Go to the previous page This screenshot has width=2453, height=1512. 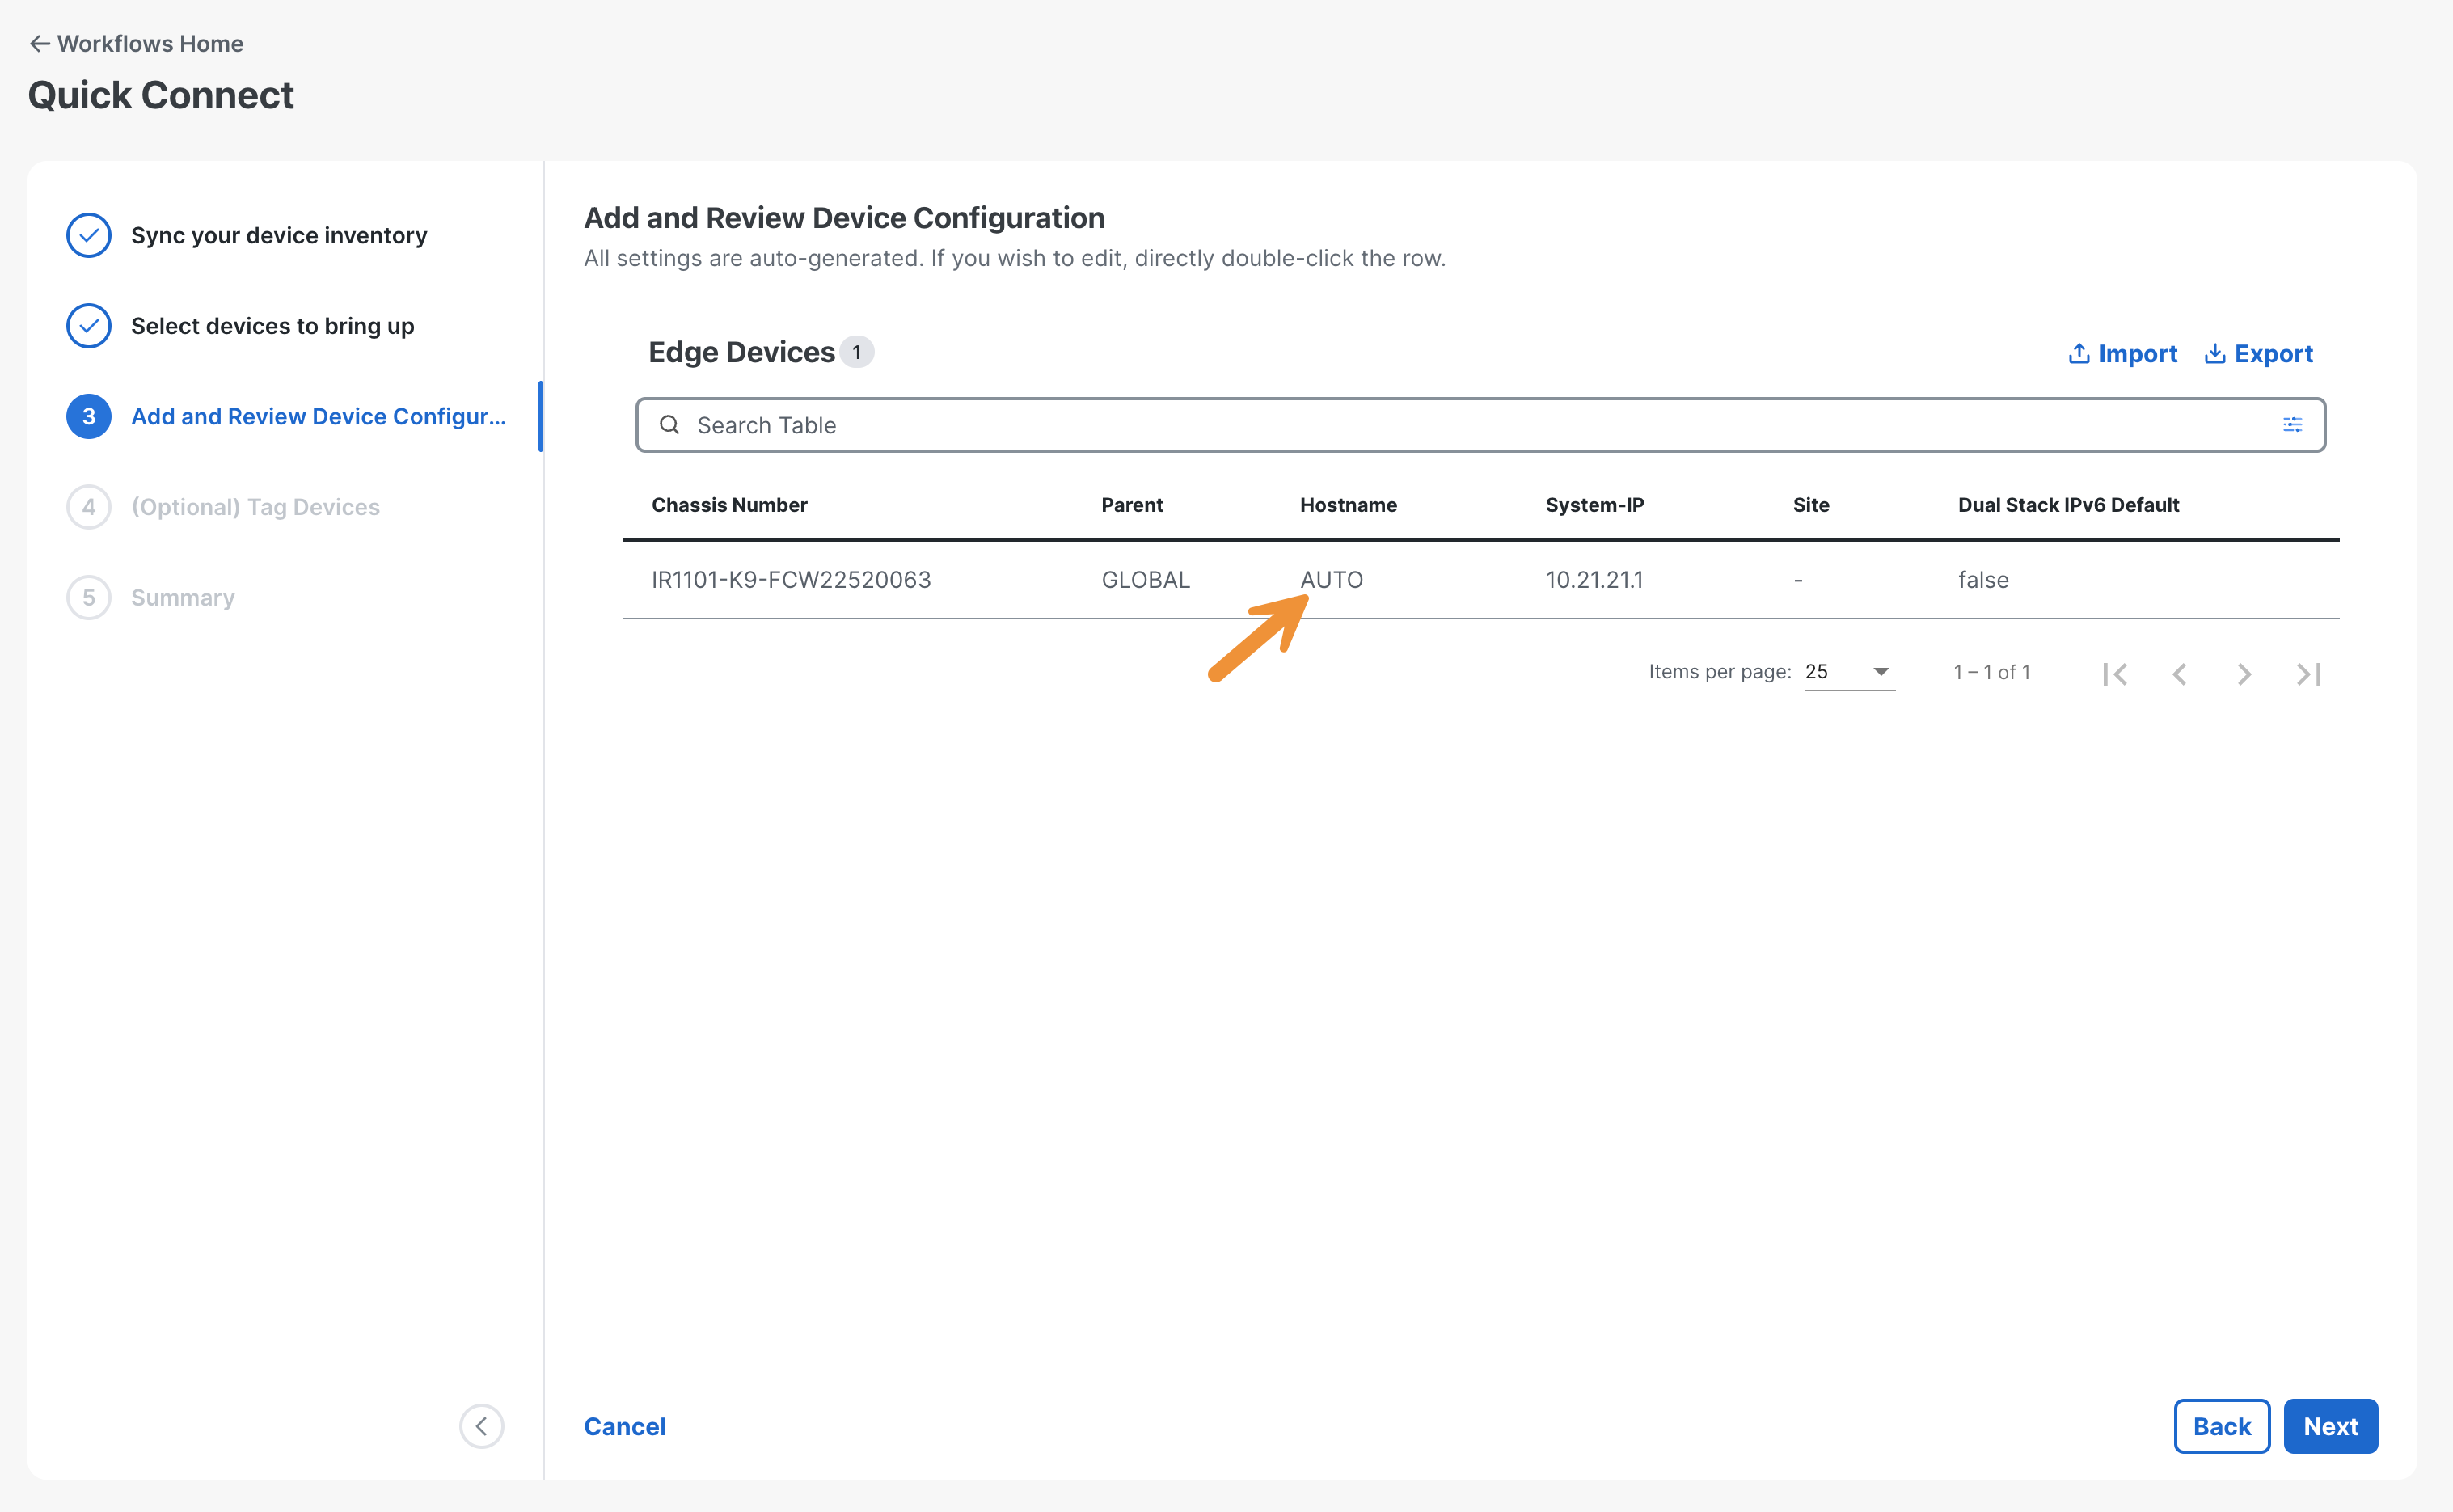[x=2180, y=674]
